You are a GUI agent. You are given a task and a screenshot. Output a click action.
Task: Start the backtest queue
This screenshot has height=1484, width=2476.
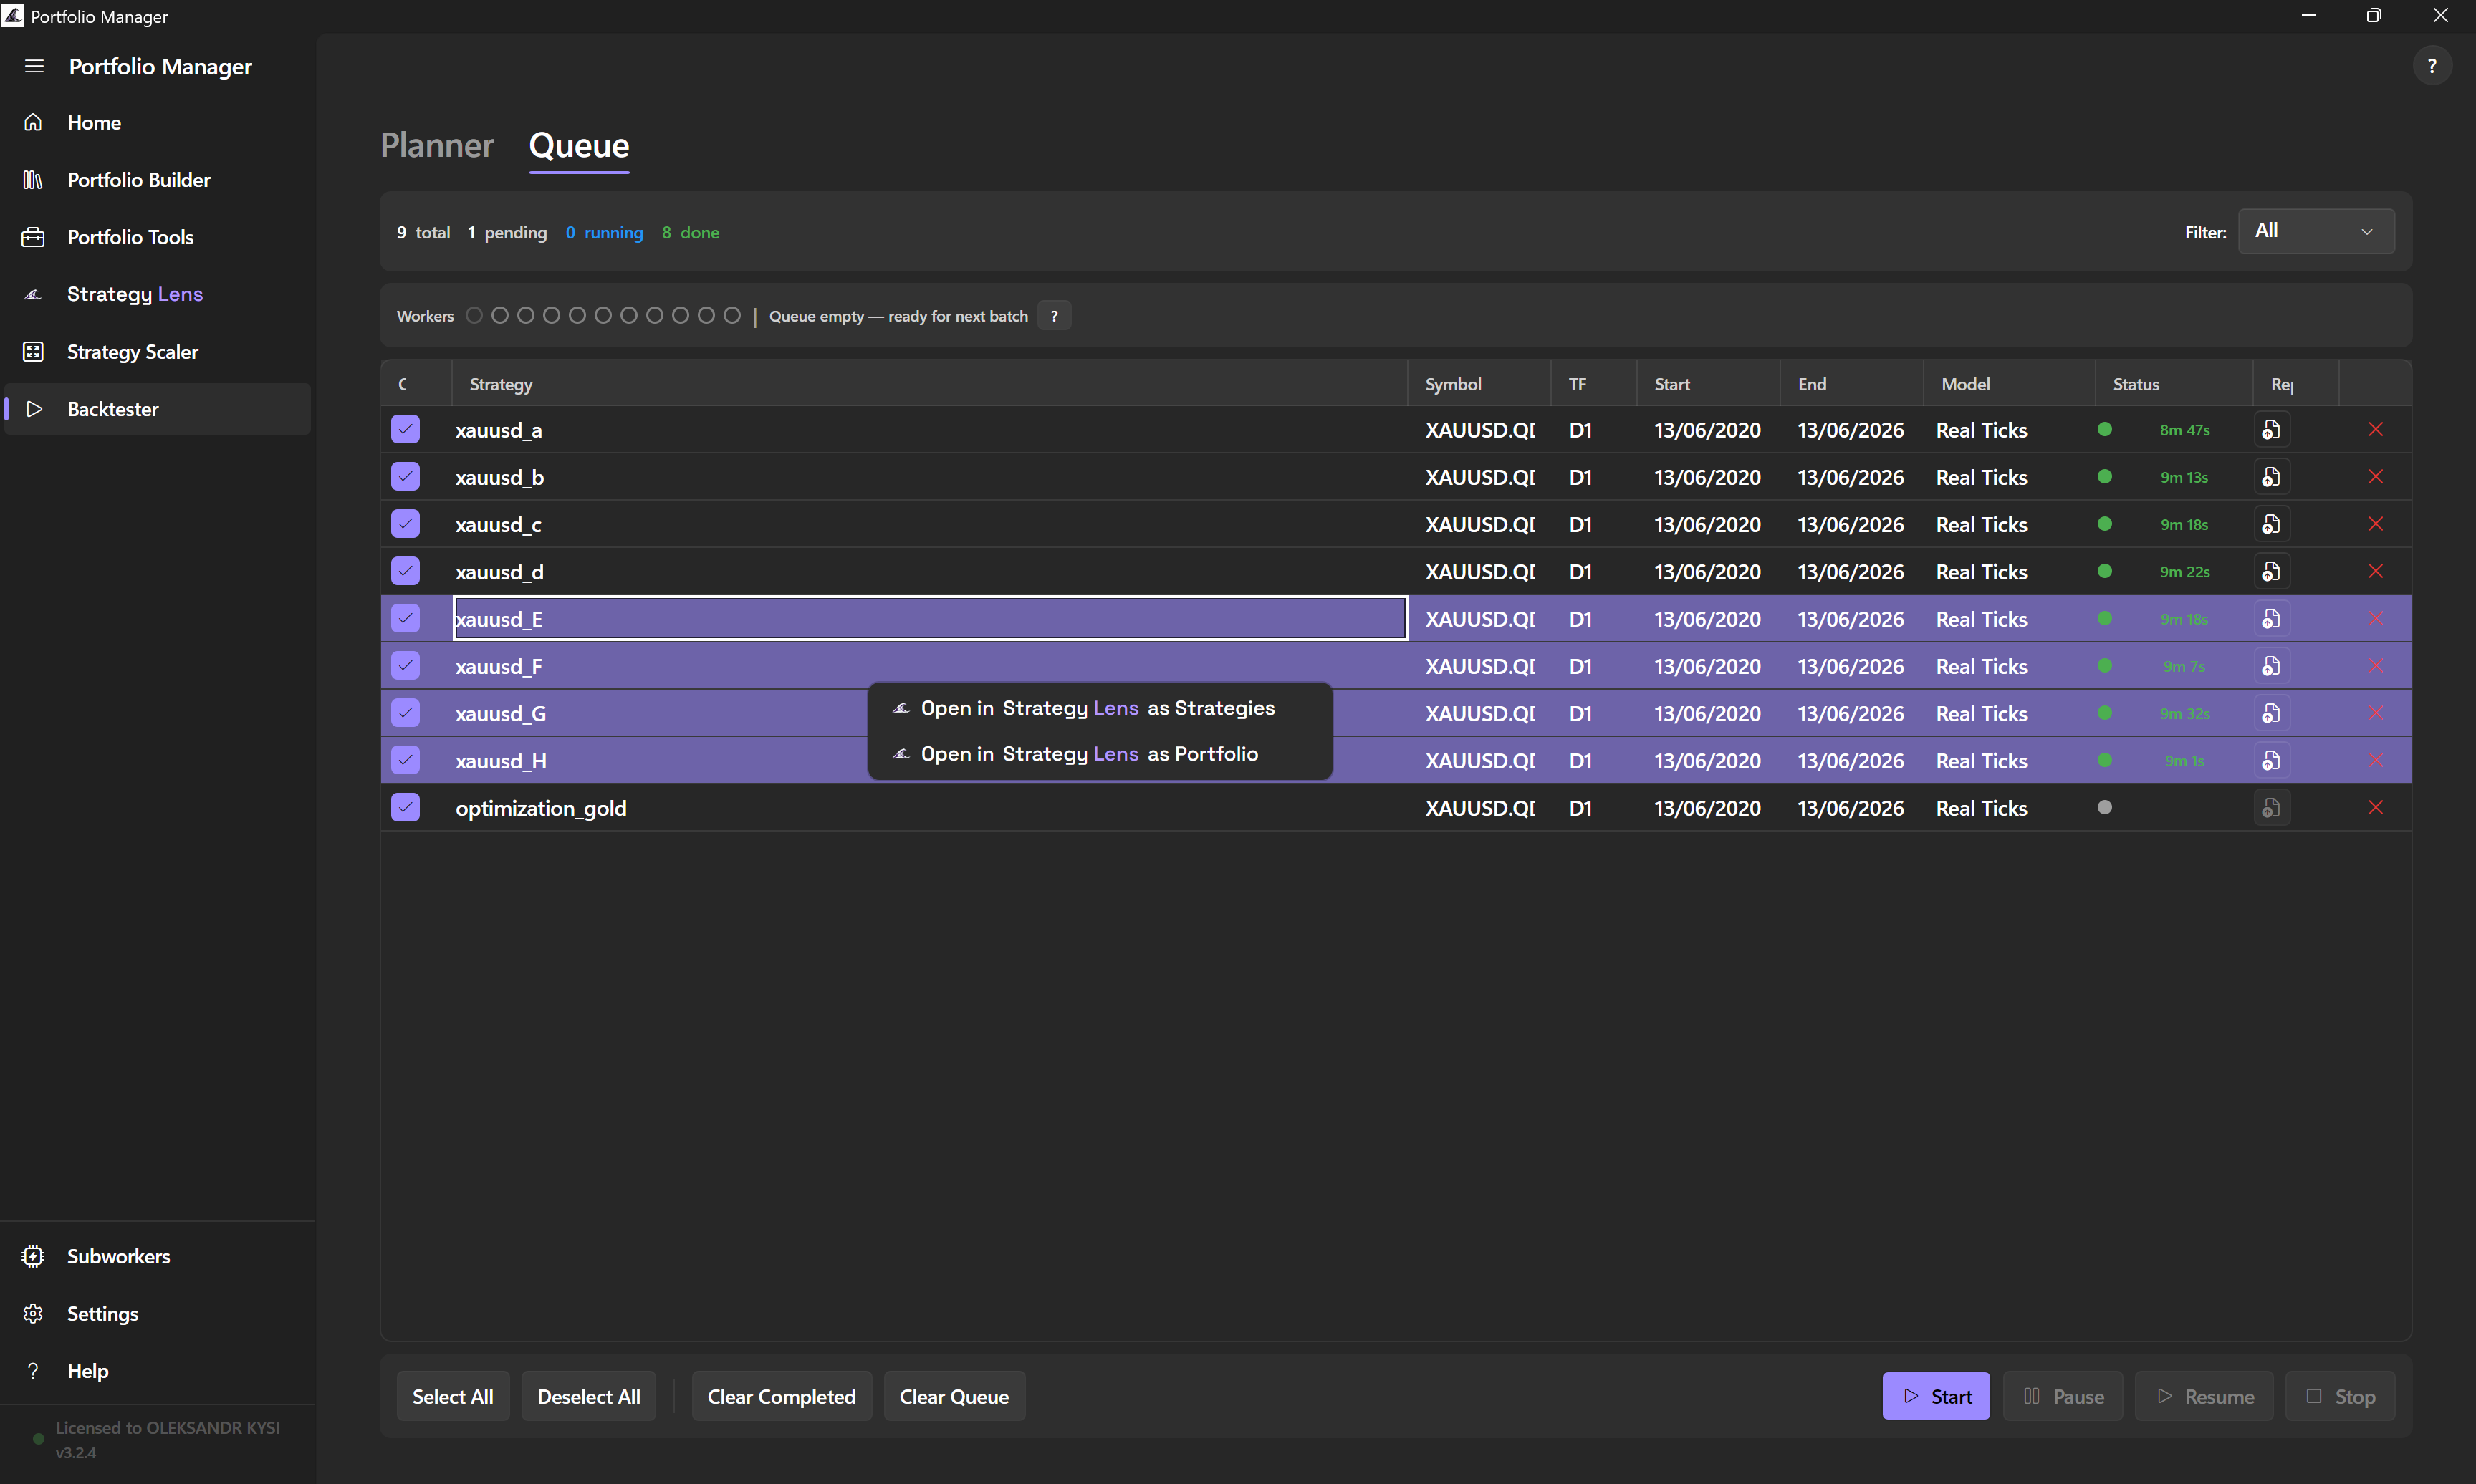coord(1936,1396)
